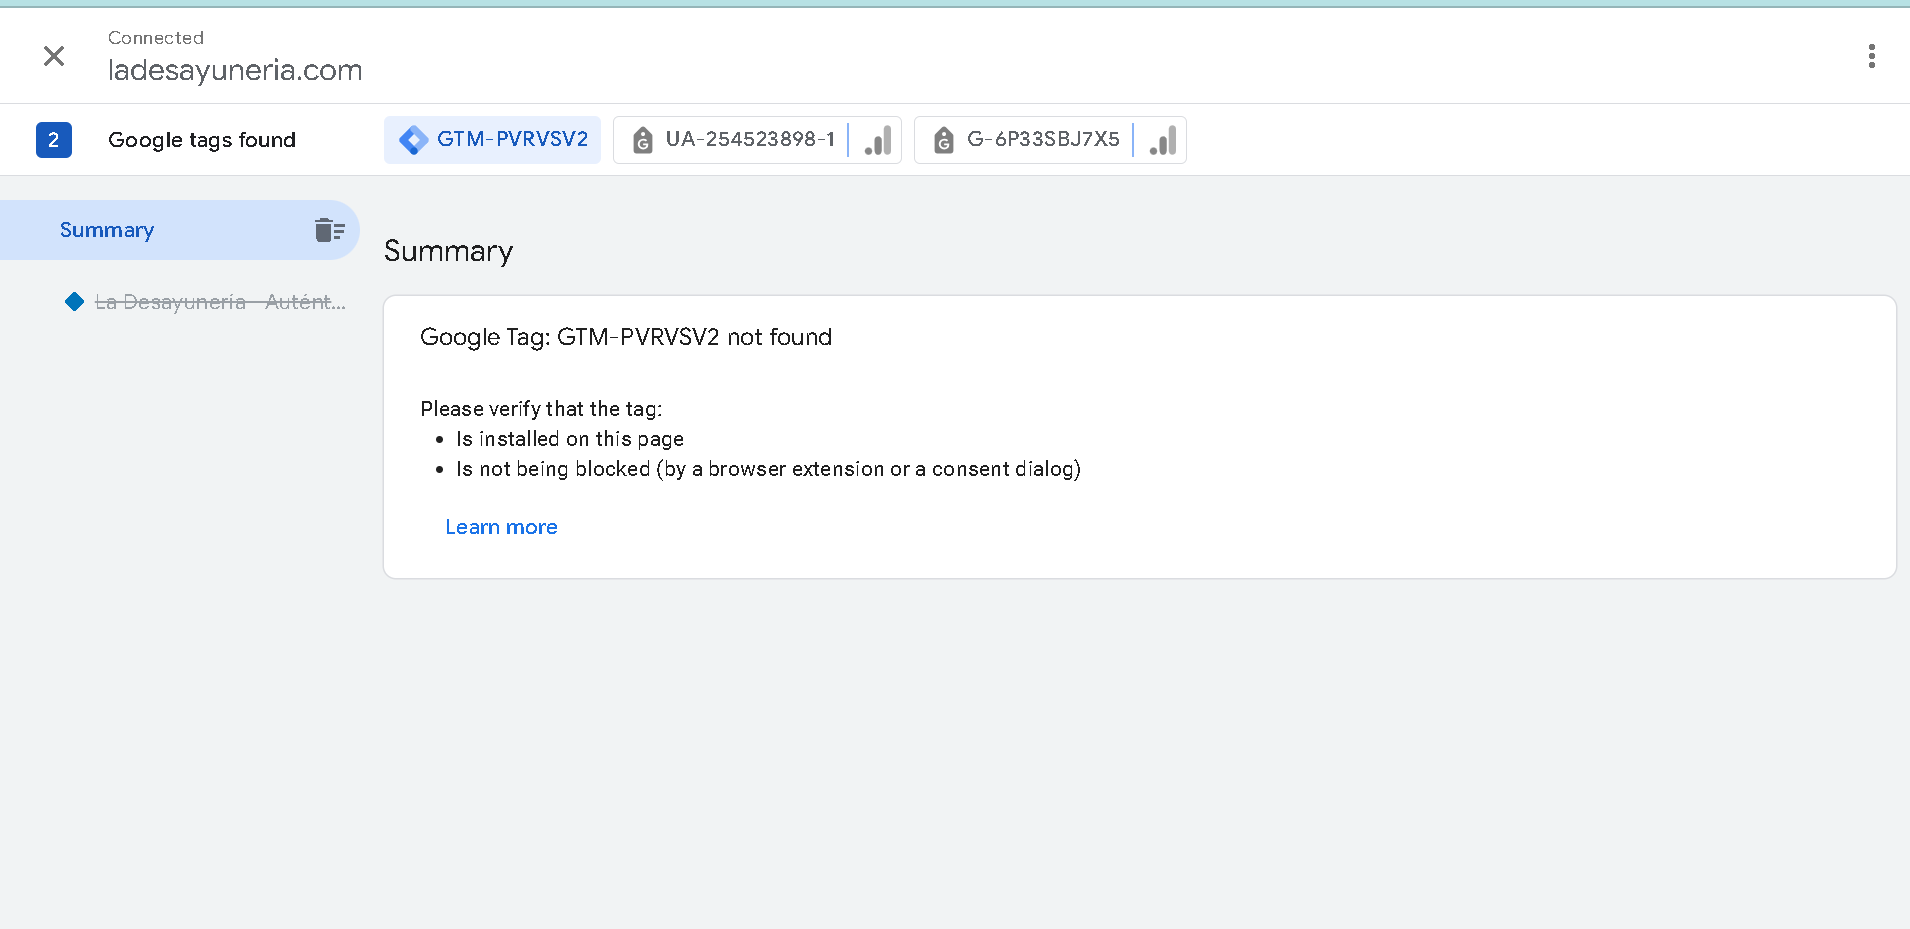Click the 'GTM-PVRVSV2 not found' message heading
The width and height of the screenshot is (1910, 929).
point(626,337)
